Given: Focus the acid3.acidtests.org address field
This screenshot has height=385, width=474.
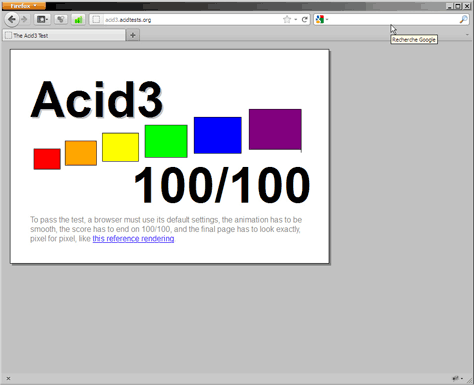Looking at the screenshot, I should [x=192, y=20].
